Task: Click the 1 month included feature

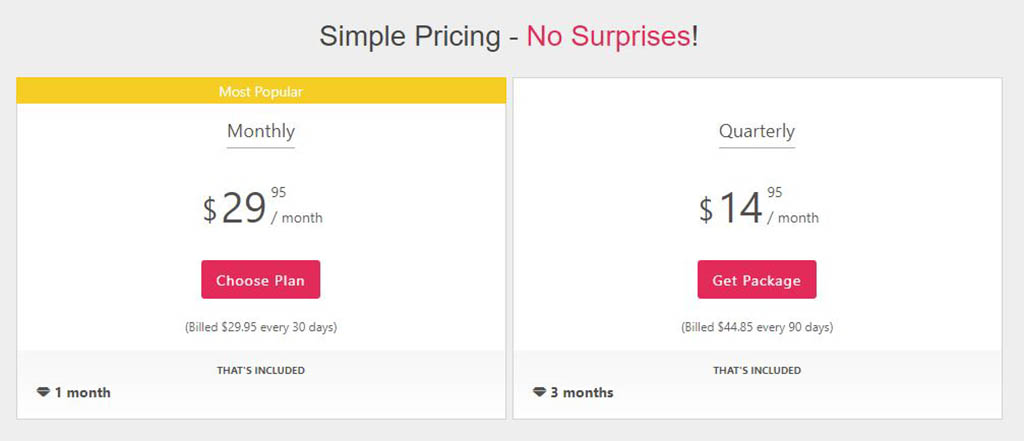Action: point(74,393)
